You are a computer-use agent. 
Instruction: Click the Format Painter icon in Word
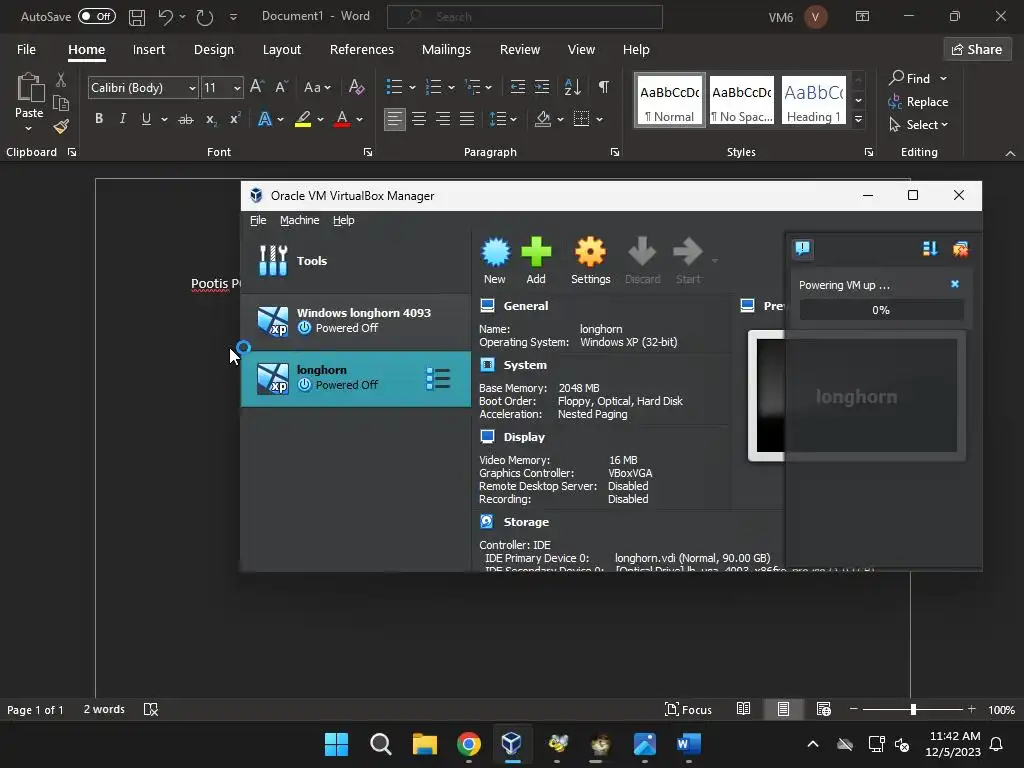[x=61, y=126]
